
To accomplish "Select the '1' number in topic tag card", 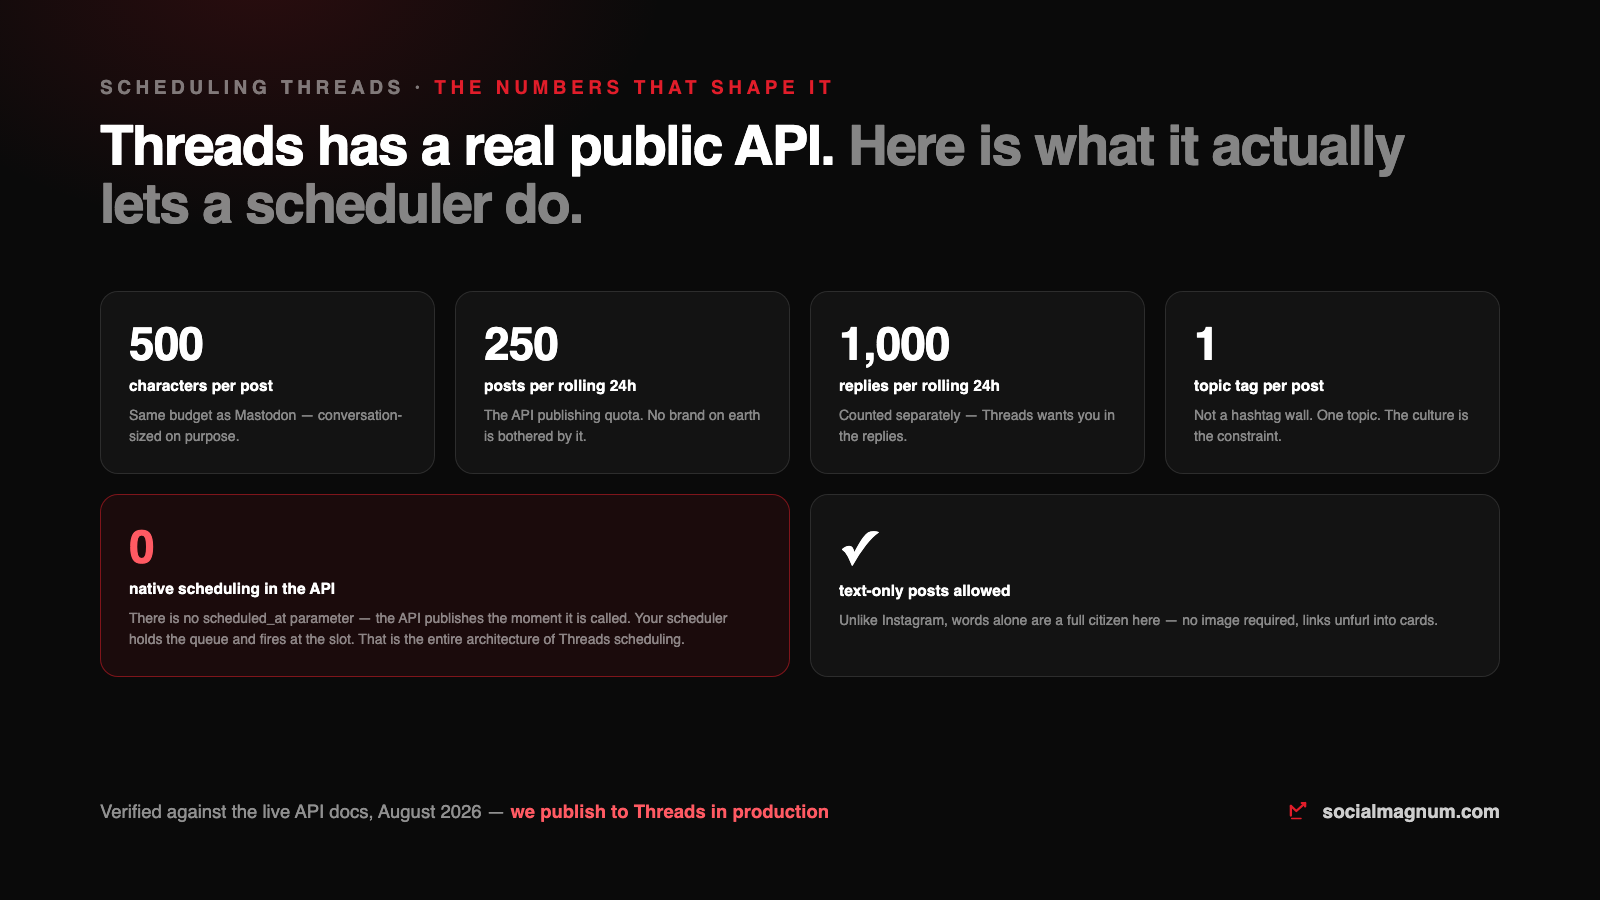I will (x=1205, y=345).
